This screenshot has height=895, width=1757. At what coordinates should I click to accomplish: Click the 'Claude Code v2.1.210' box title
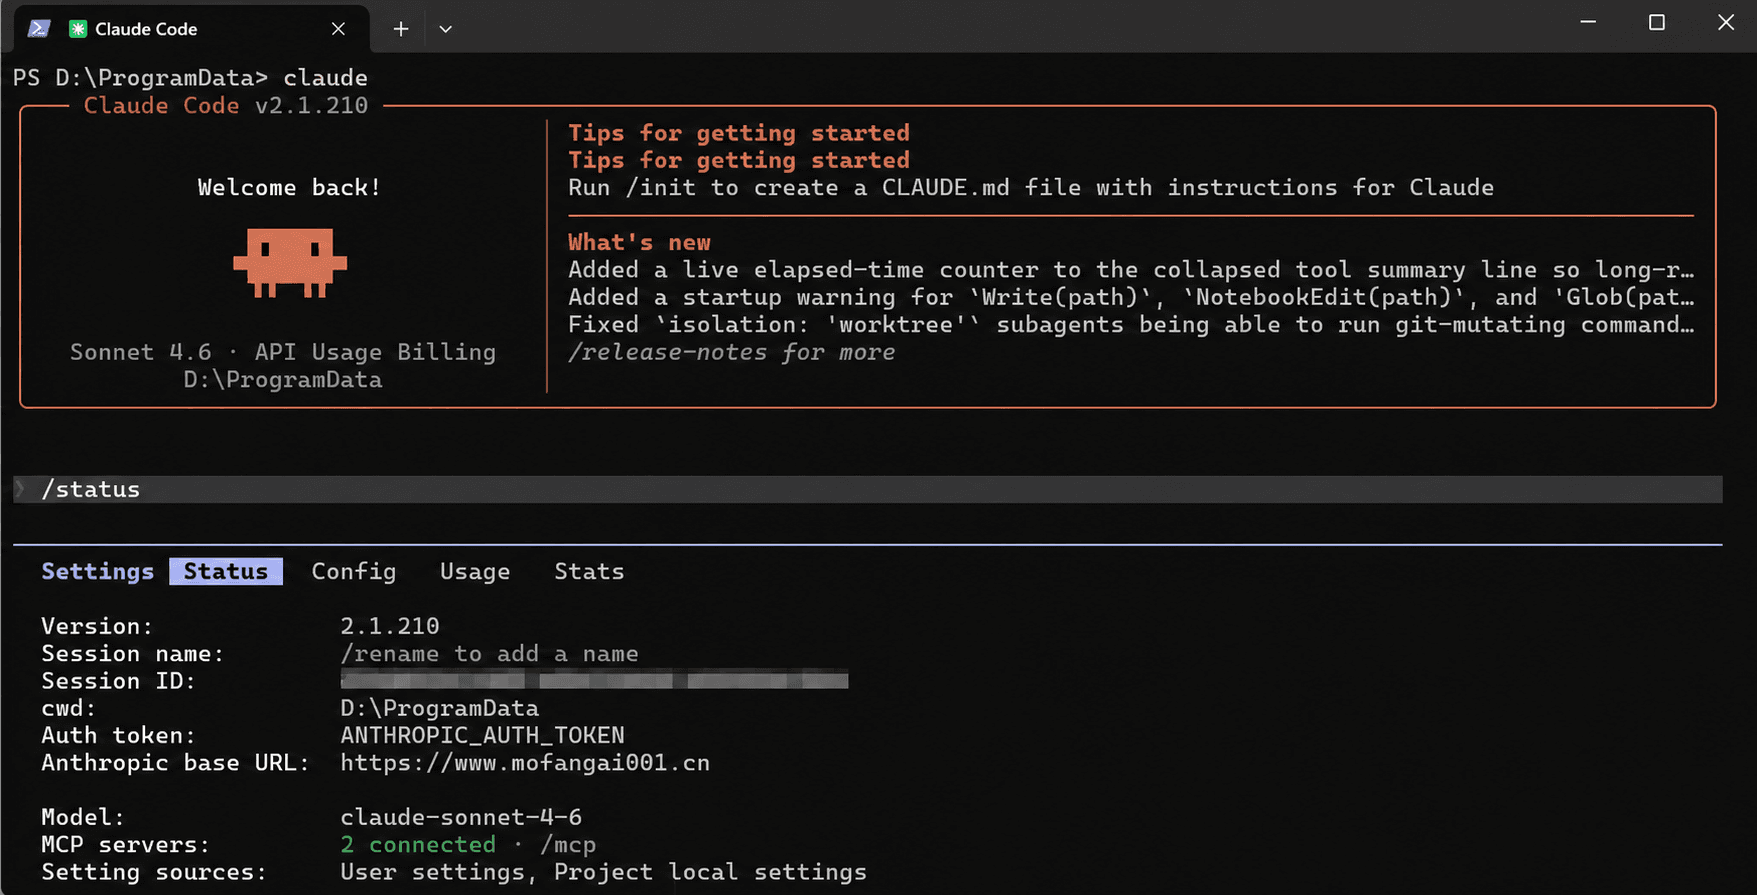(x=226, y=106)
